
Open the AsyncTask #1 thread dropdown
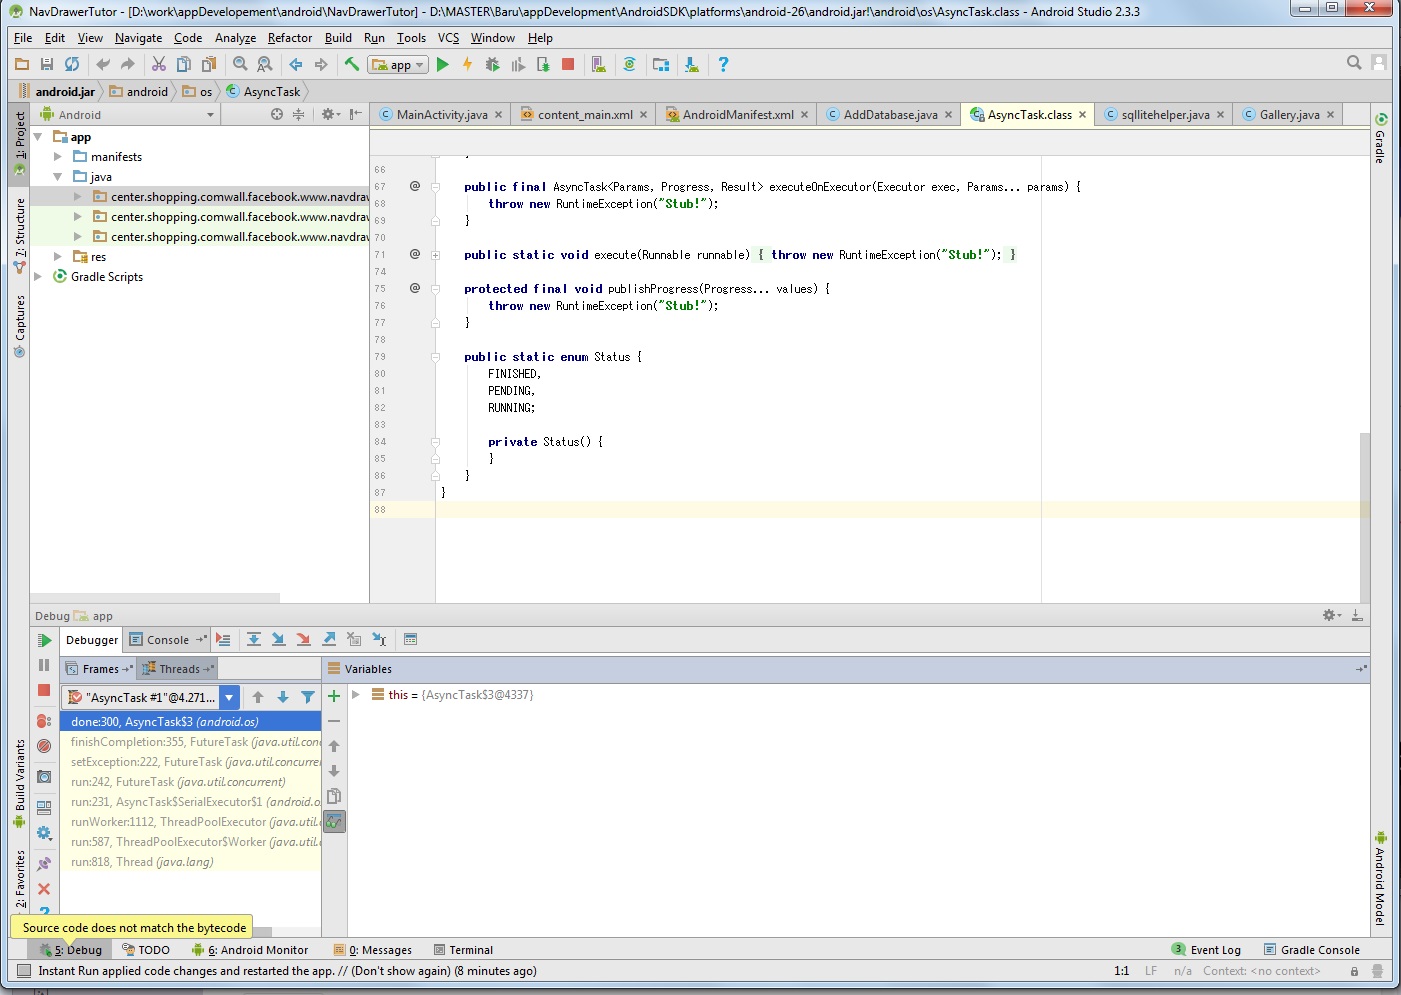click(229, 698)
